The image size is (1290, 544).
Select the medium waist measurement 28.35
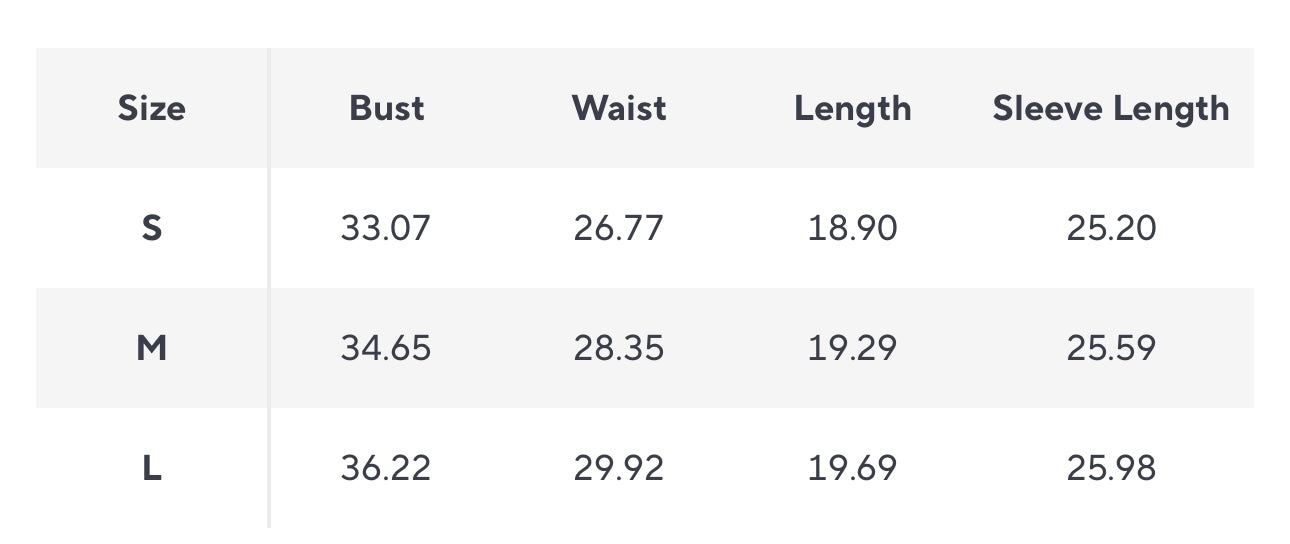618,348
